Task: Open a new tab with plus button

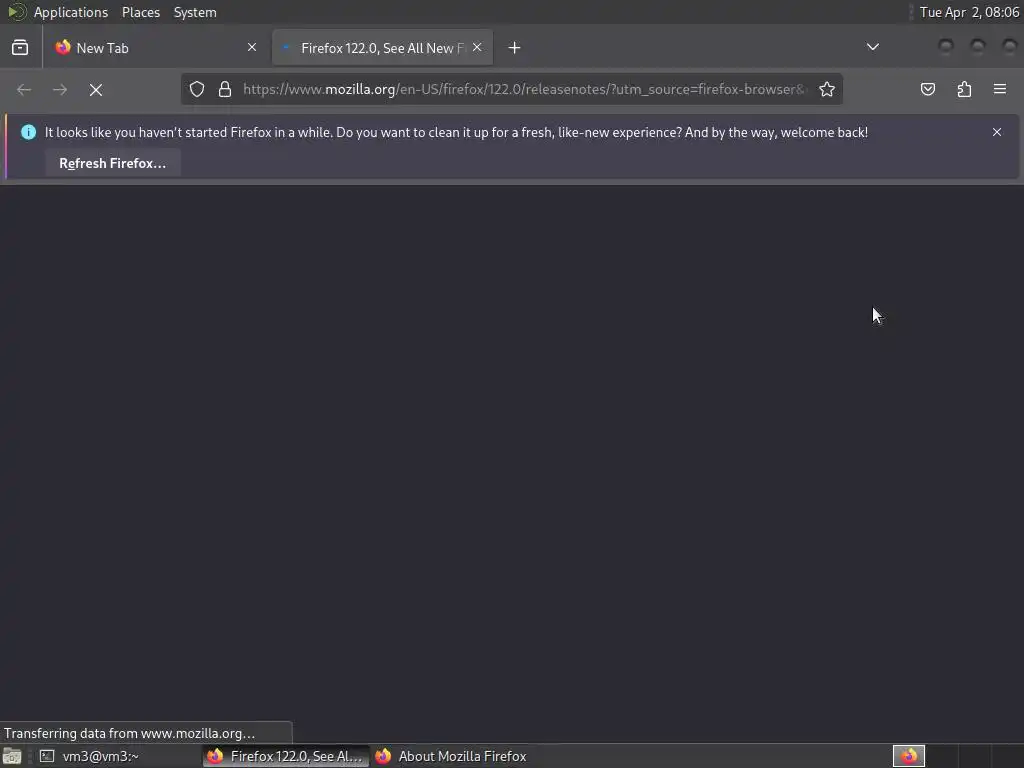Action: tap(515, 48)
